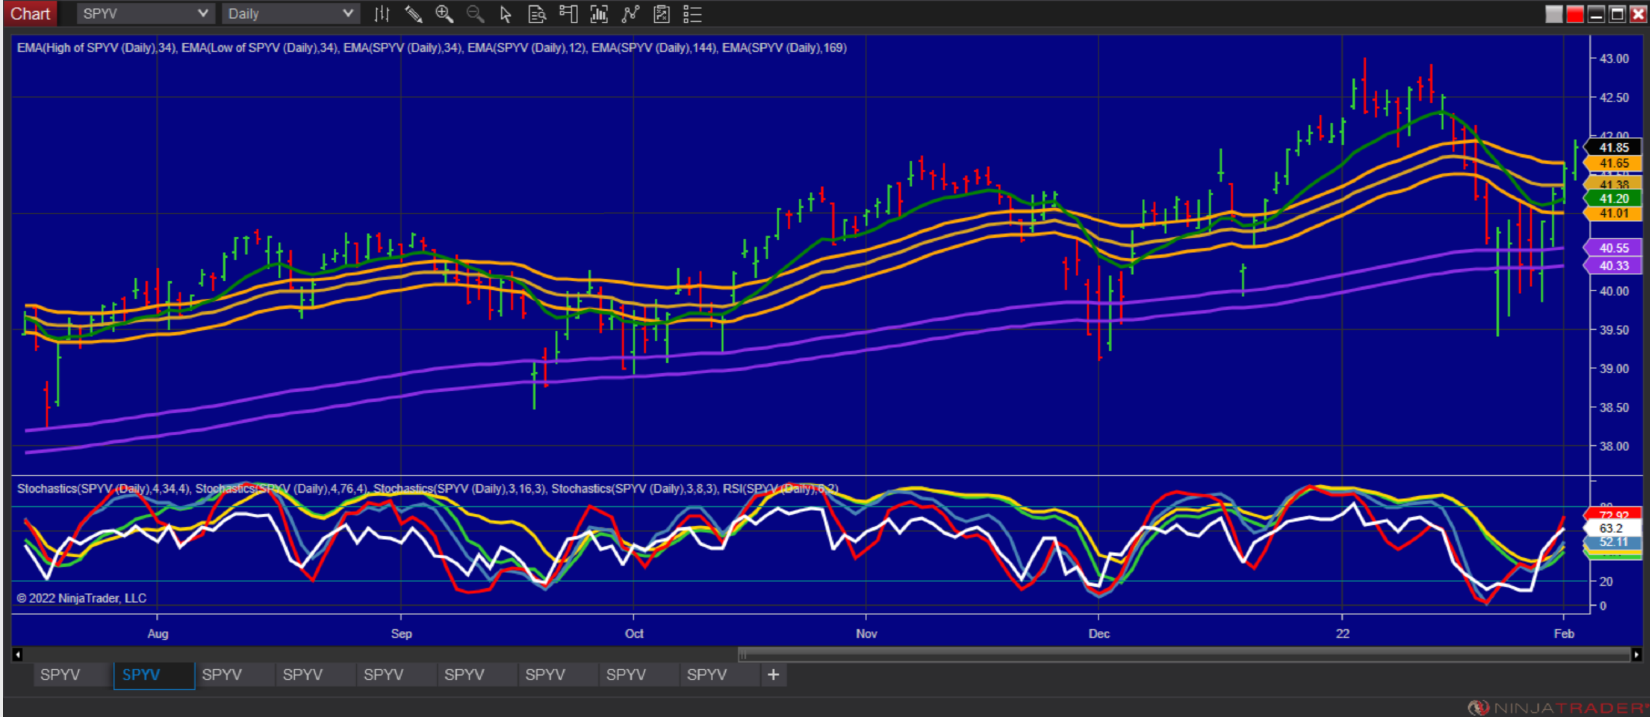Click the scrollbar right arrow
This screenshot has width=1650, height=717.
[x=1636, y=655]
